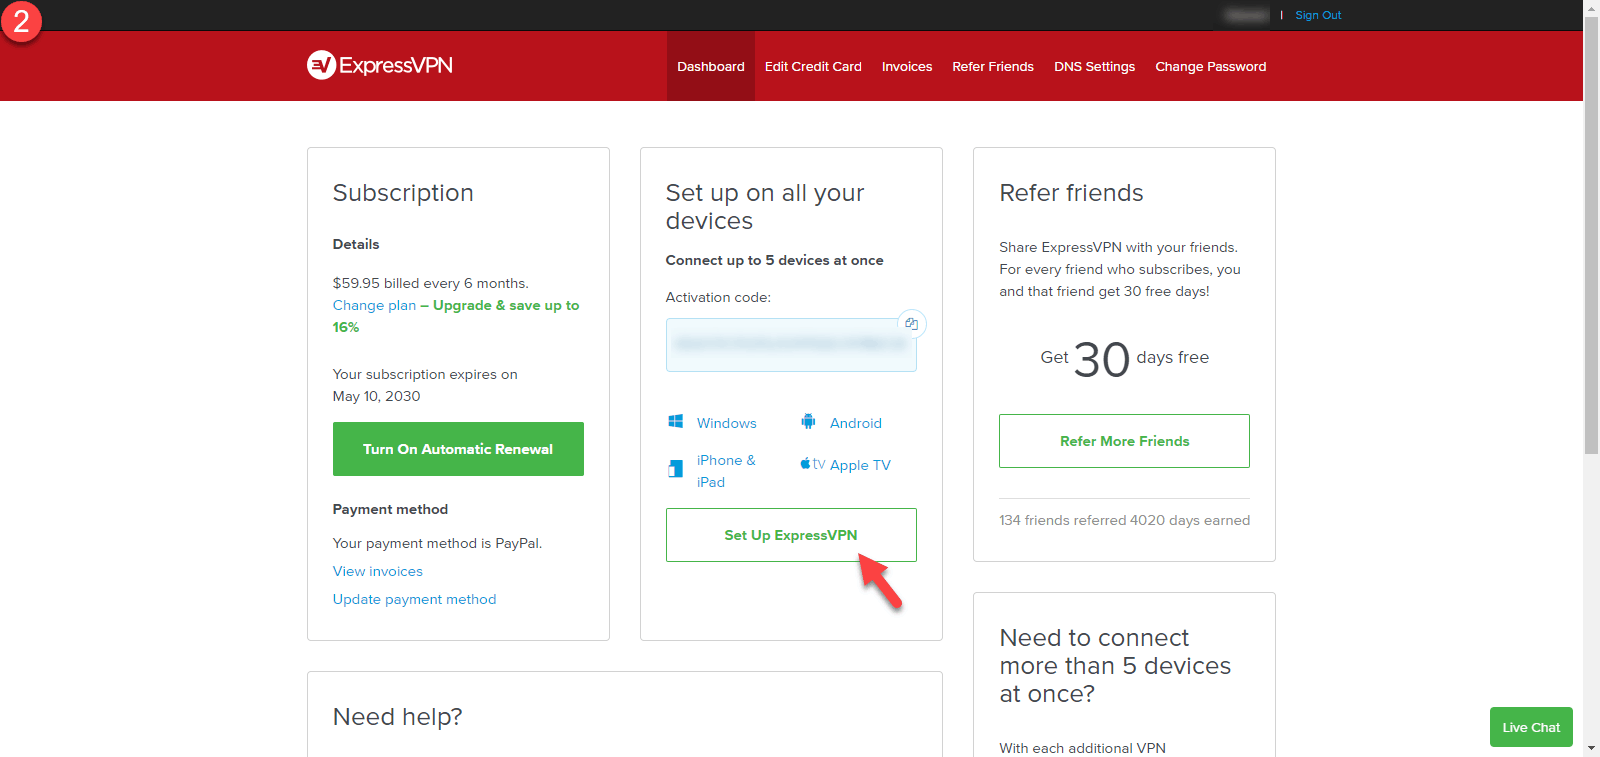Click '$59.95 billed every 6 months.' text
The width and height of the screenshot is (1600, 757).
[431, 283]
